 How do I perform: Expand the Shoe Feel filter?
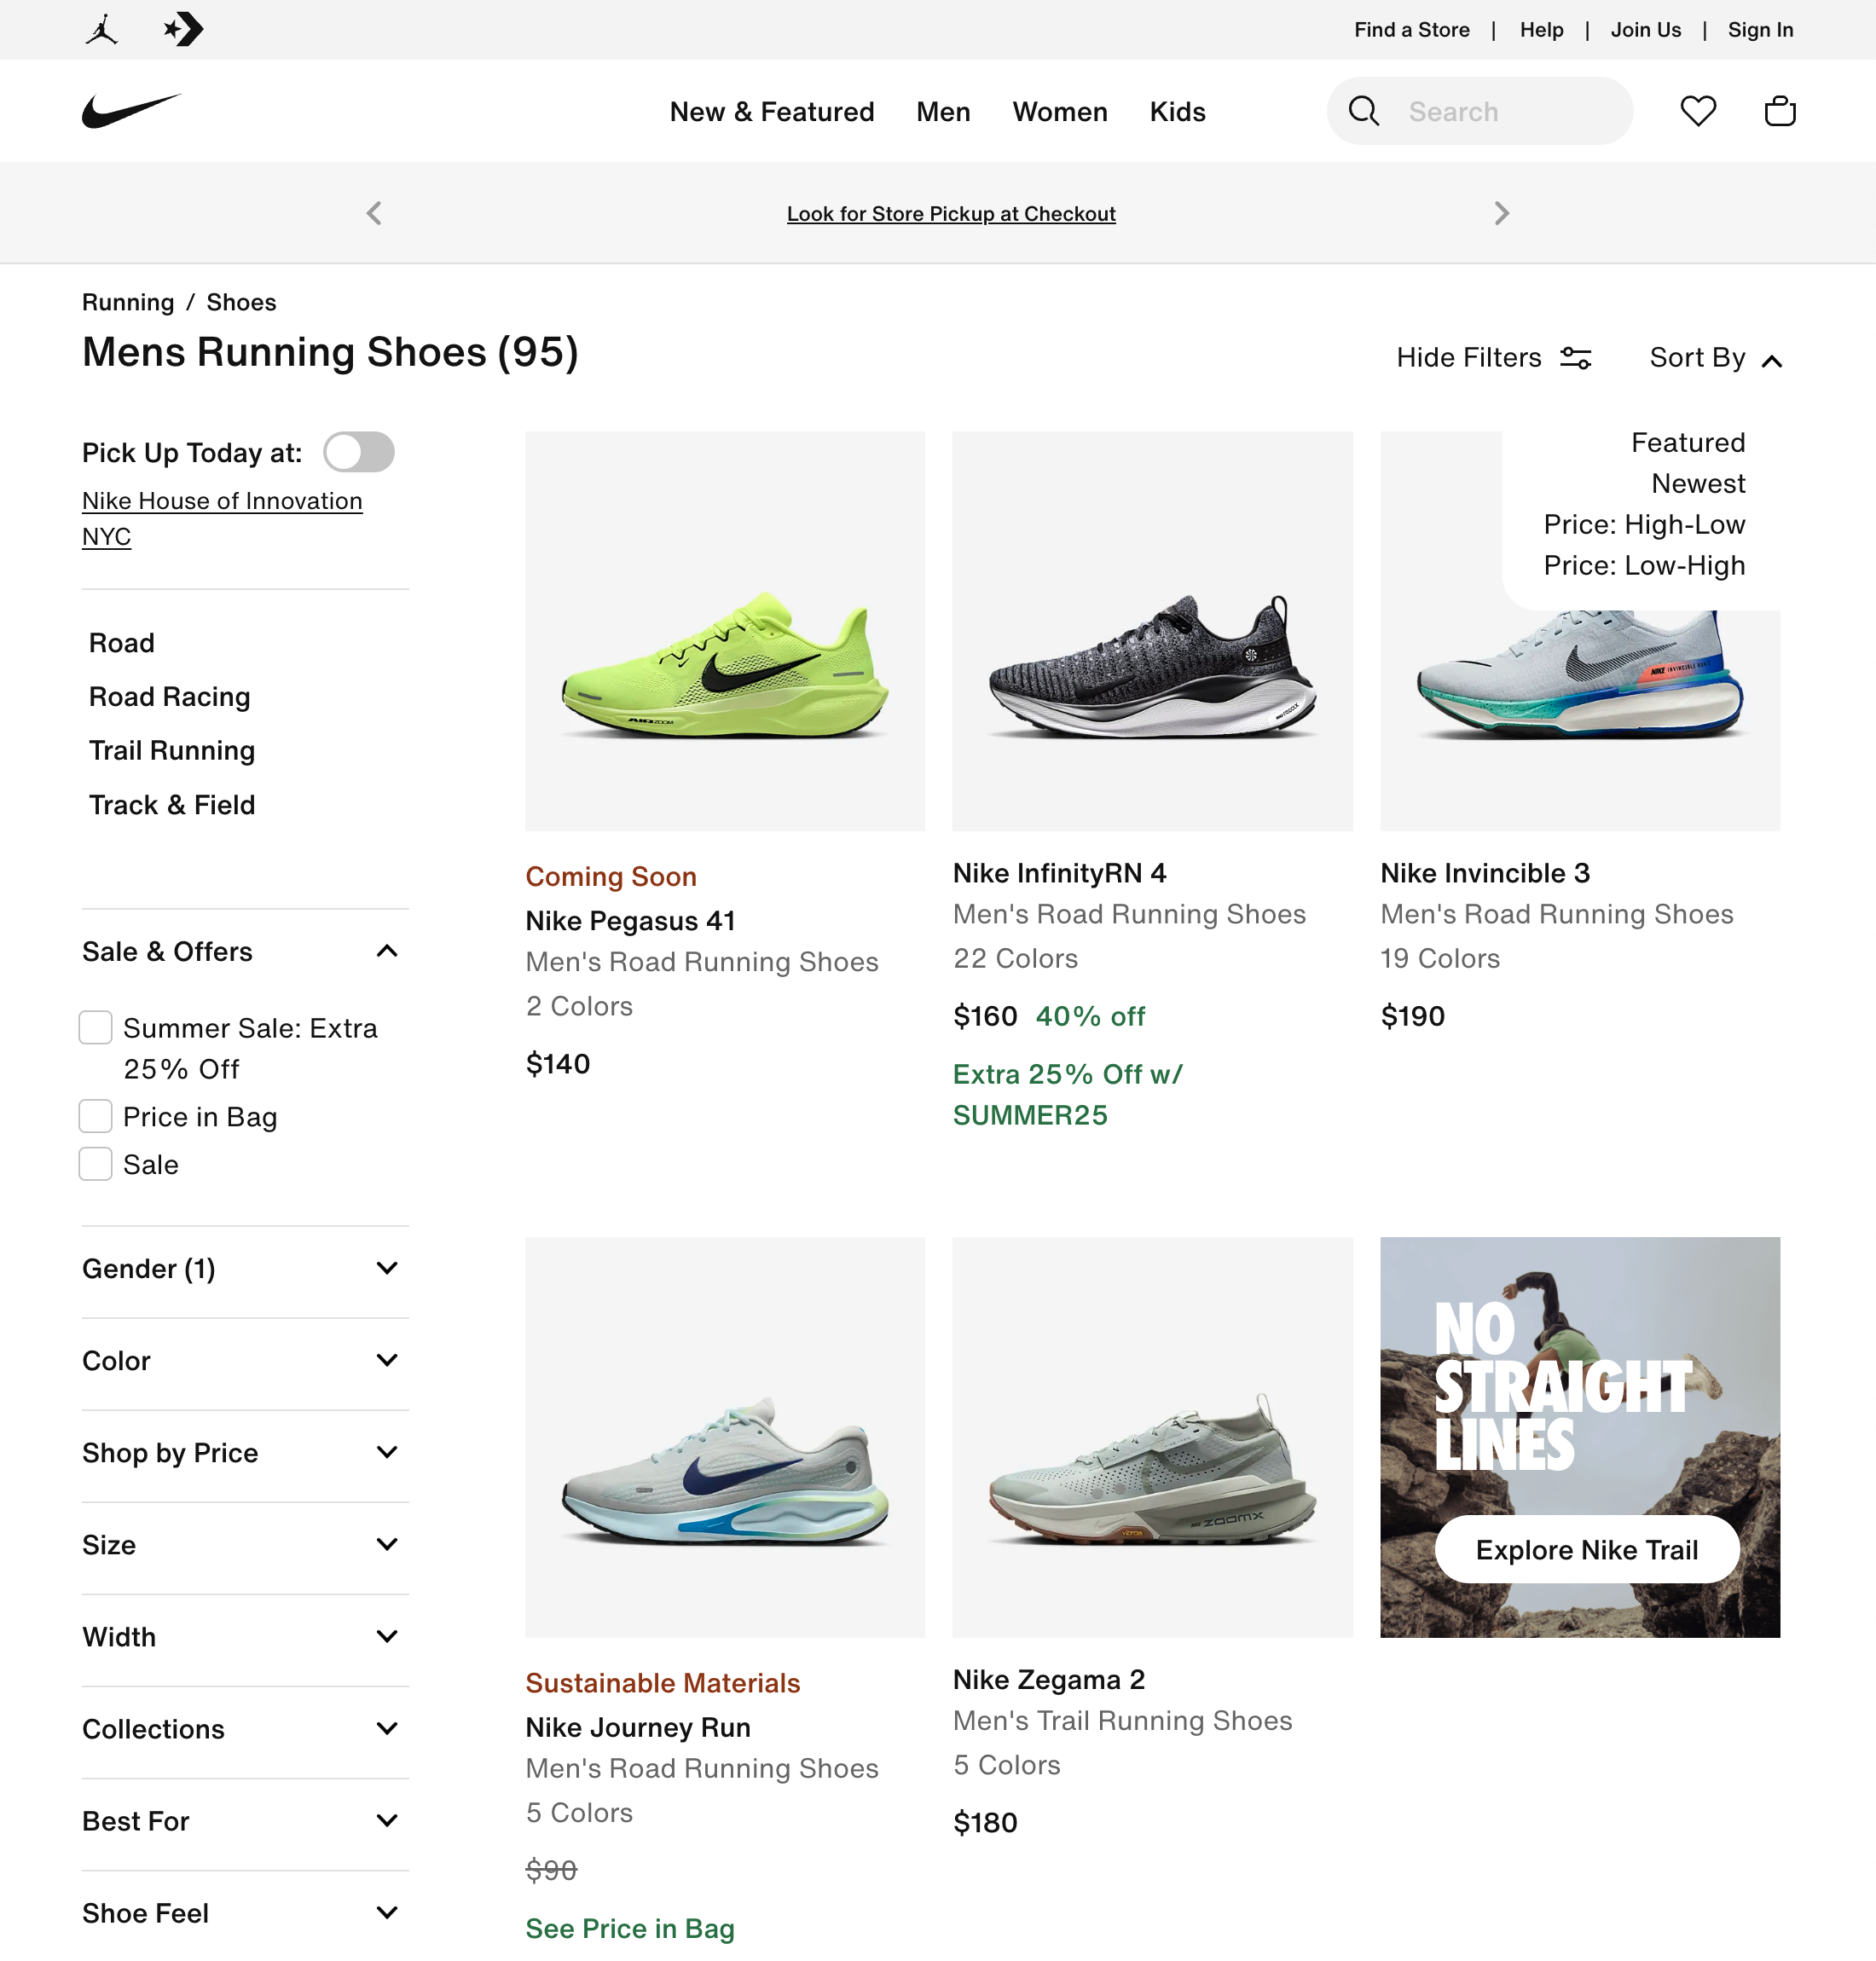click(387, 1912)
